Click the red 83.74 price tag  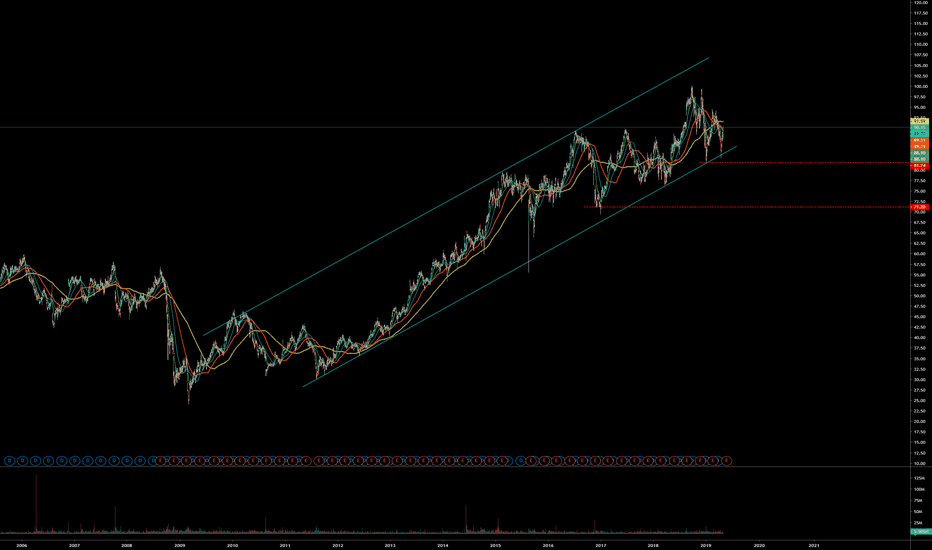(x=920, y=165)
